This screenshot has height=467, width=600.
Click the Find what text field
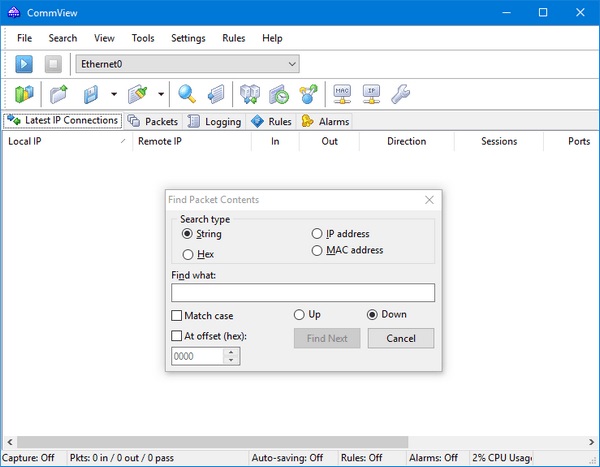(x=303, y=292)
